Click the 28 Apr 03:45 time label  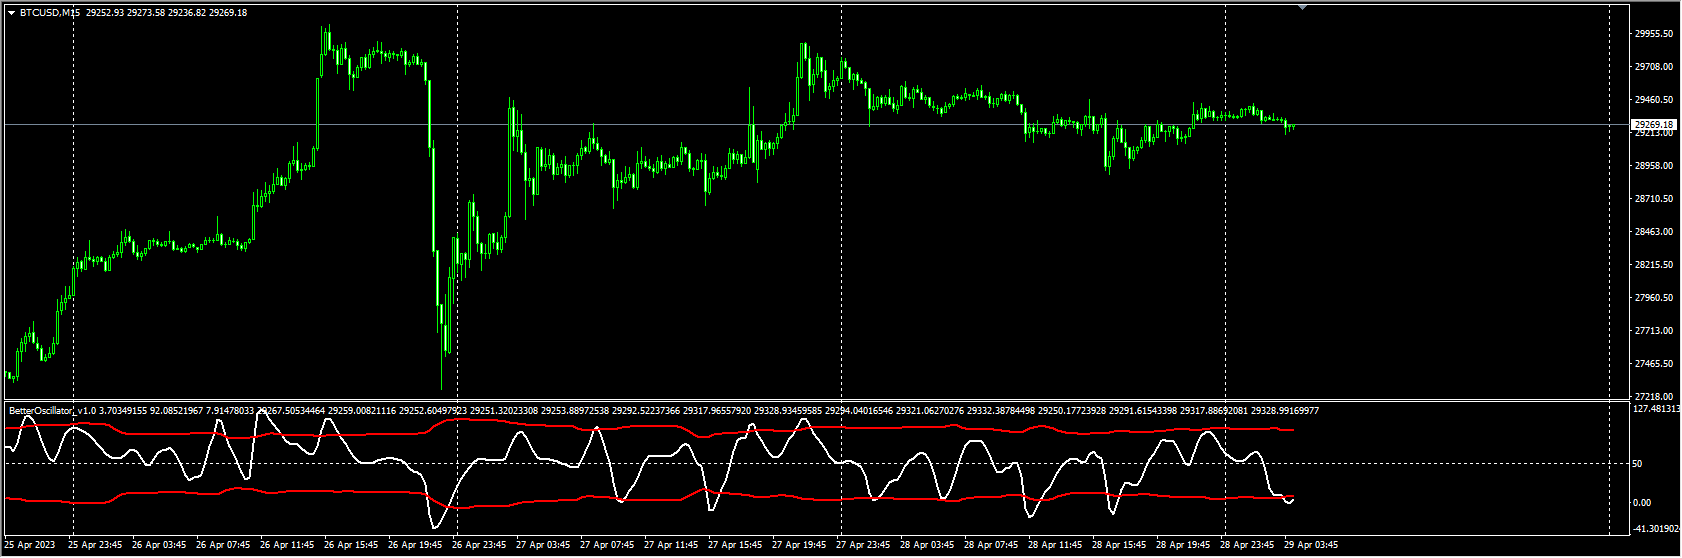tap(927, 545)
